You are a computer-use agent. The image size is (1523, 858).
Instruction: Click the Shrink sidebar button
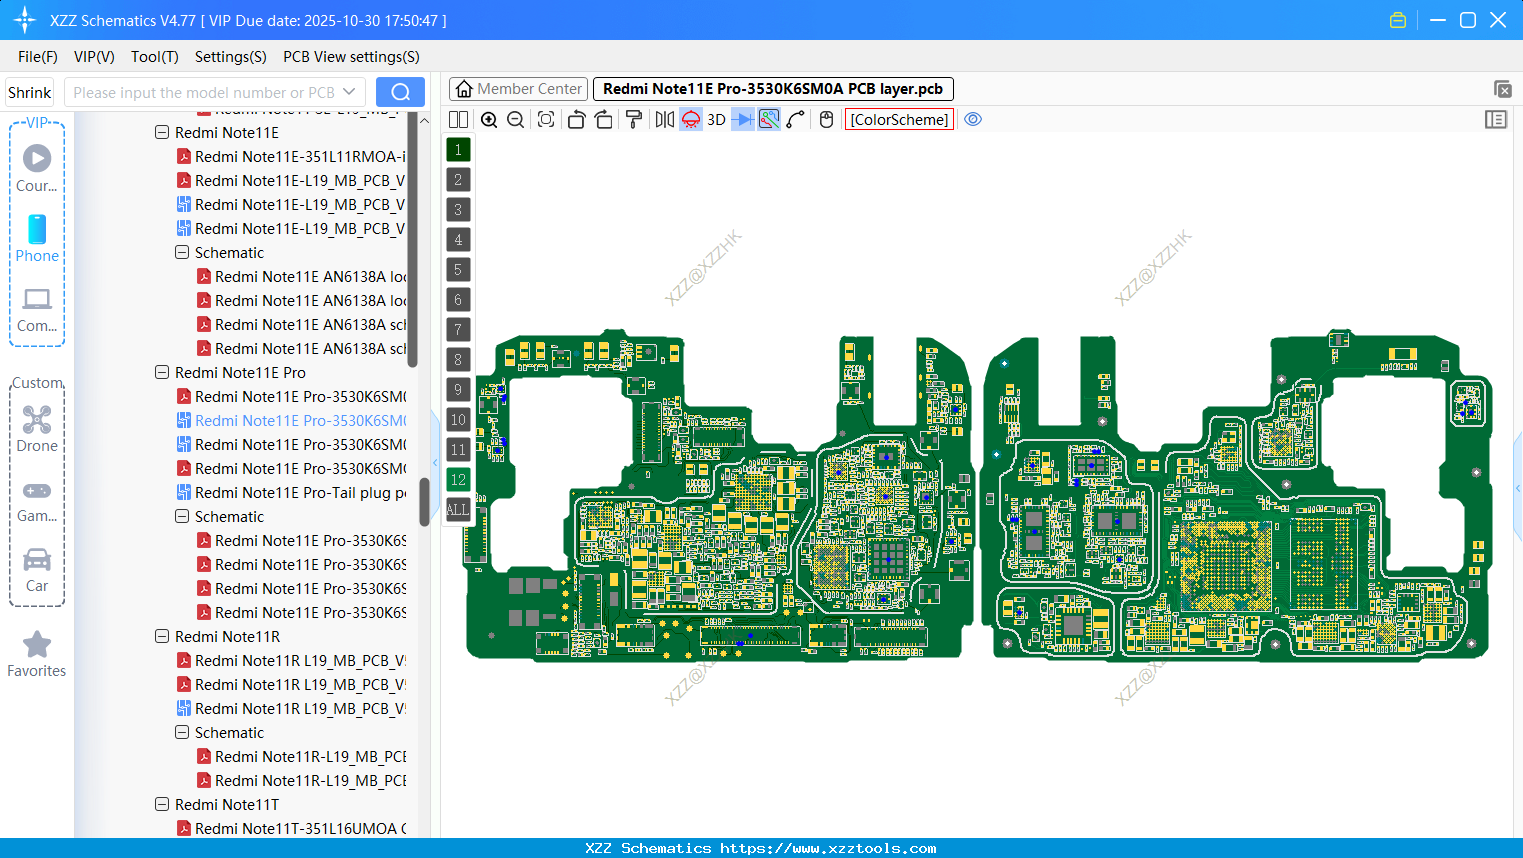(x=29, y=91)
